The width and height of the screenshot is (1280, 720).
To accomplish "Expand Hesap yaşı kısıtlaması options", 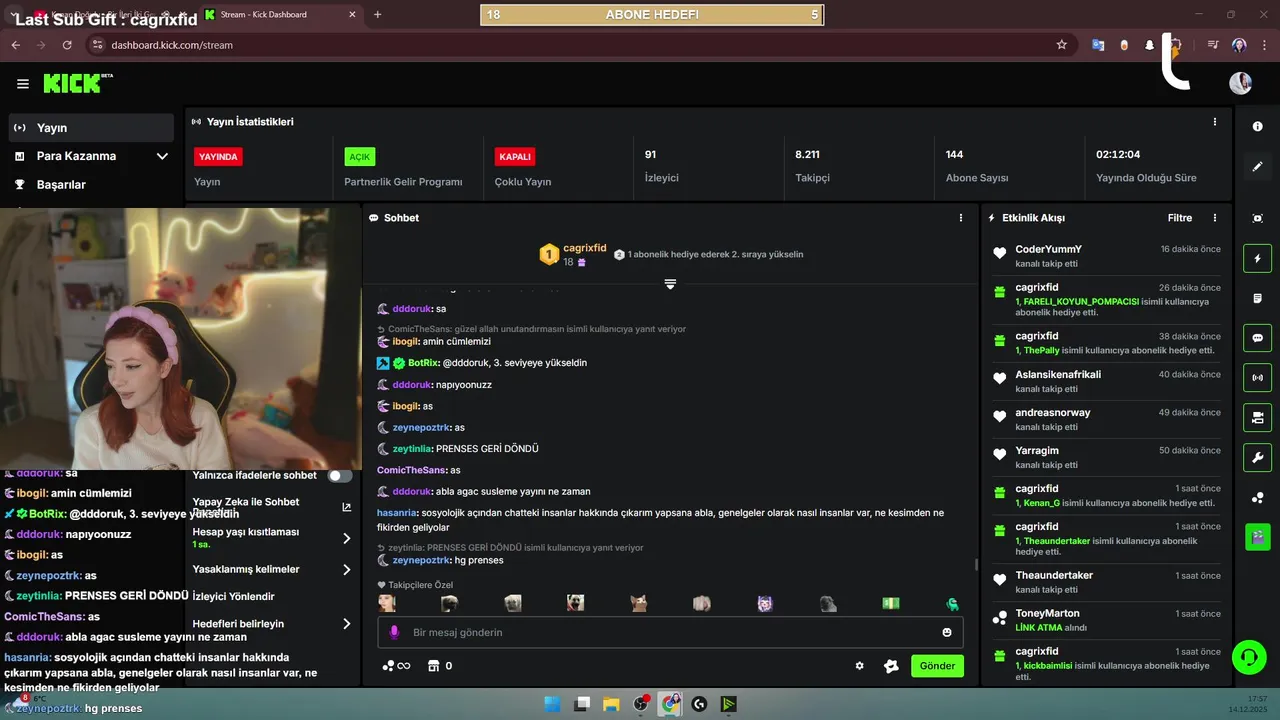I will (346, 538).
